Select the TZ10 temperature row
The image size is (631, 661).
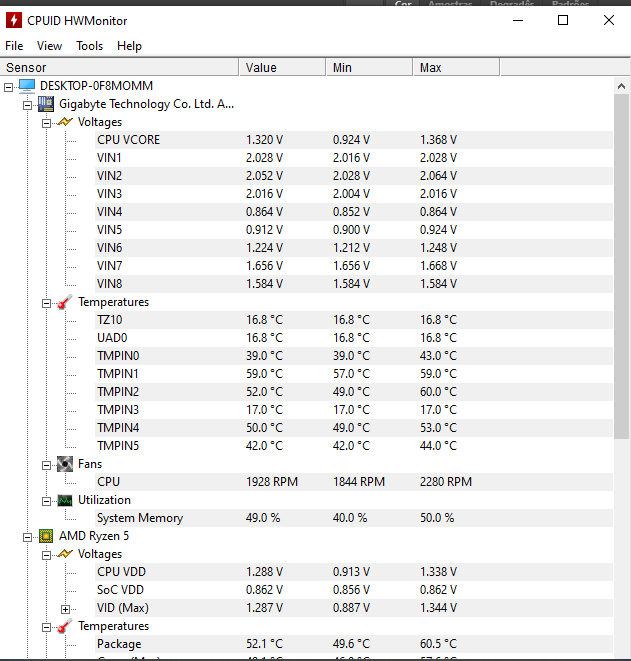click(354, 320)
